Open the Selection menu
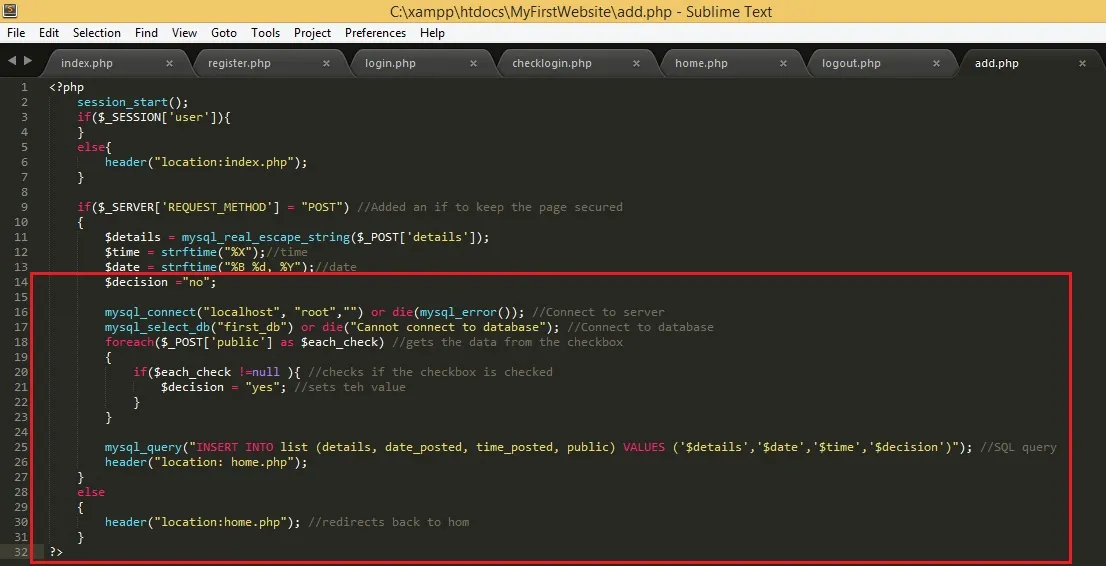The width and height of the screenshot is (1106, 566). click(x=97, y=32)
